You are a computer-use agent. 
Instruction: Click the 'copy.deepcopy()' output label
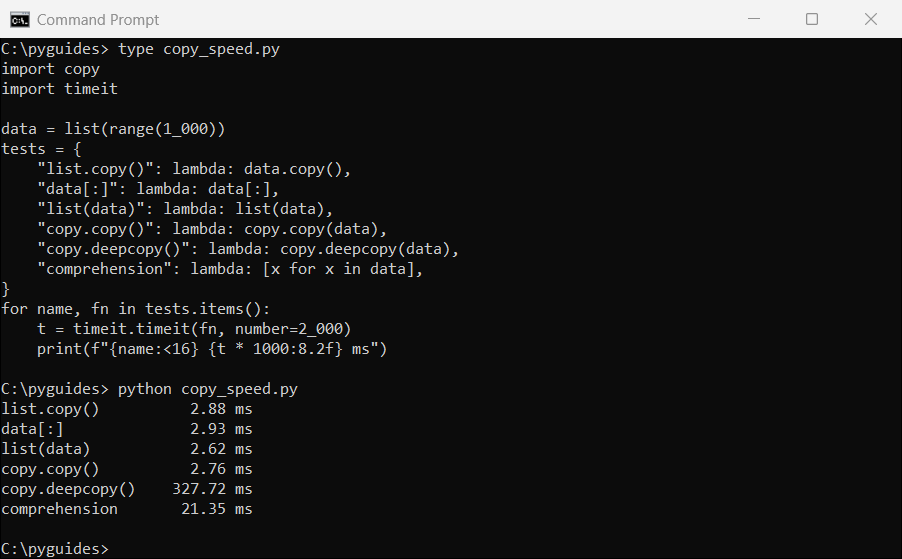click(68, 489)
